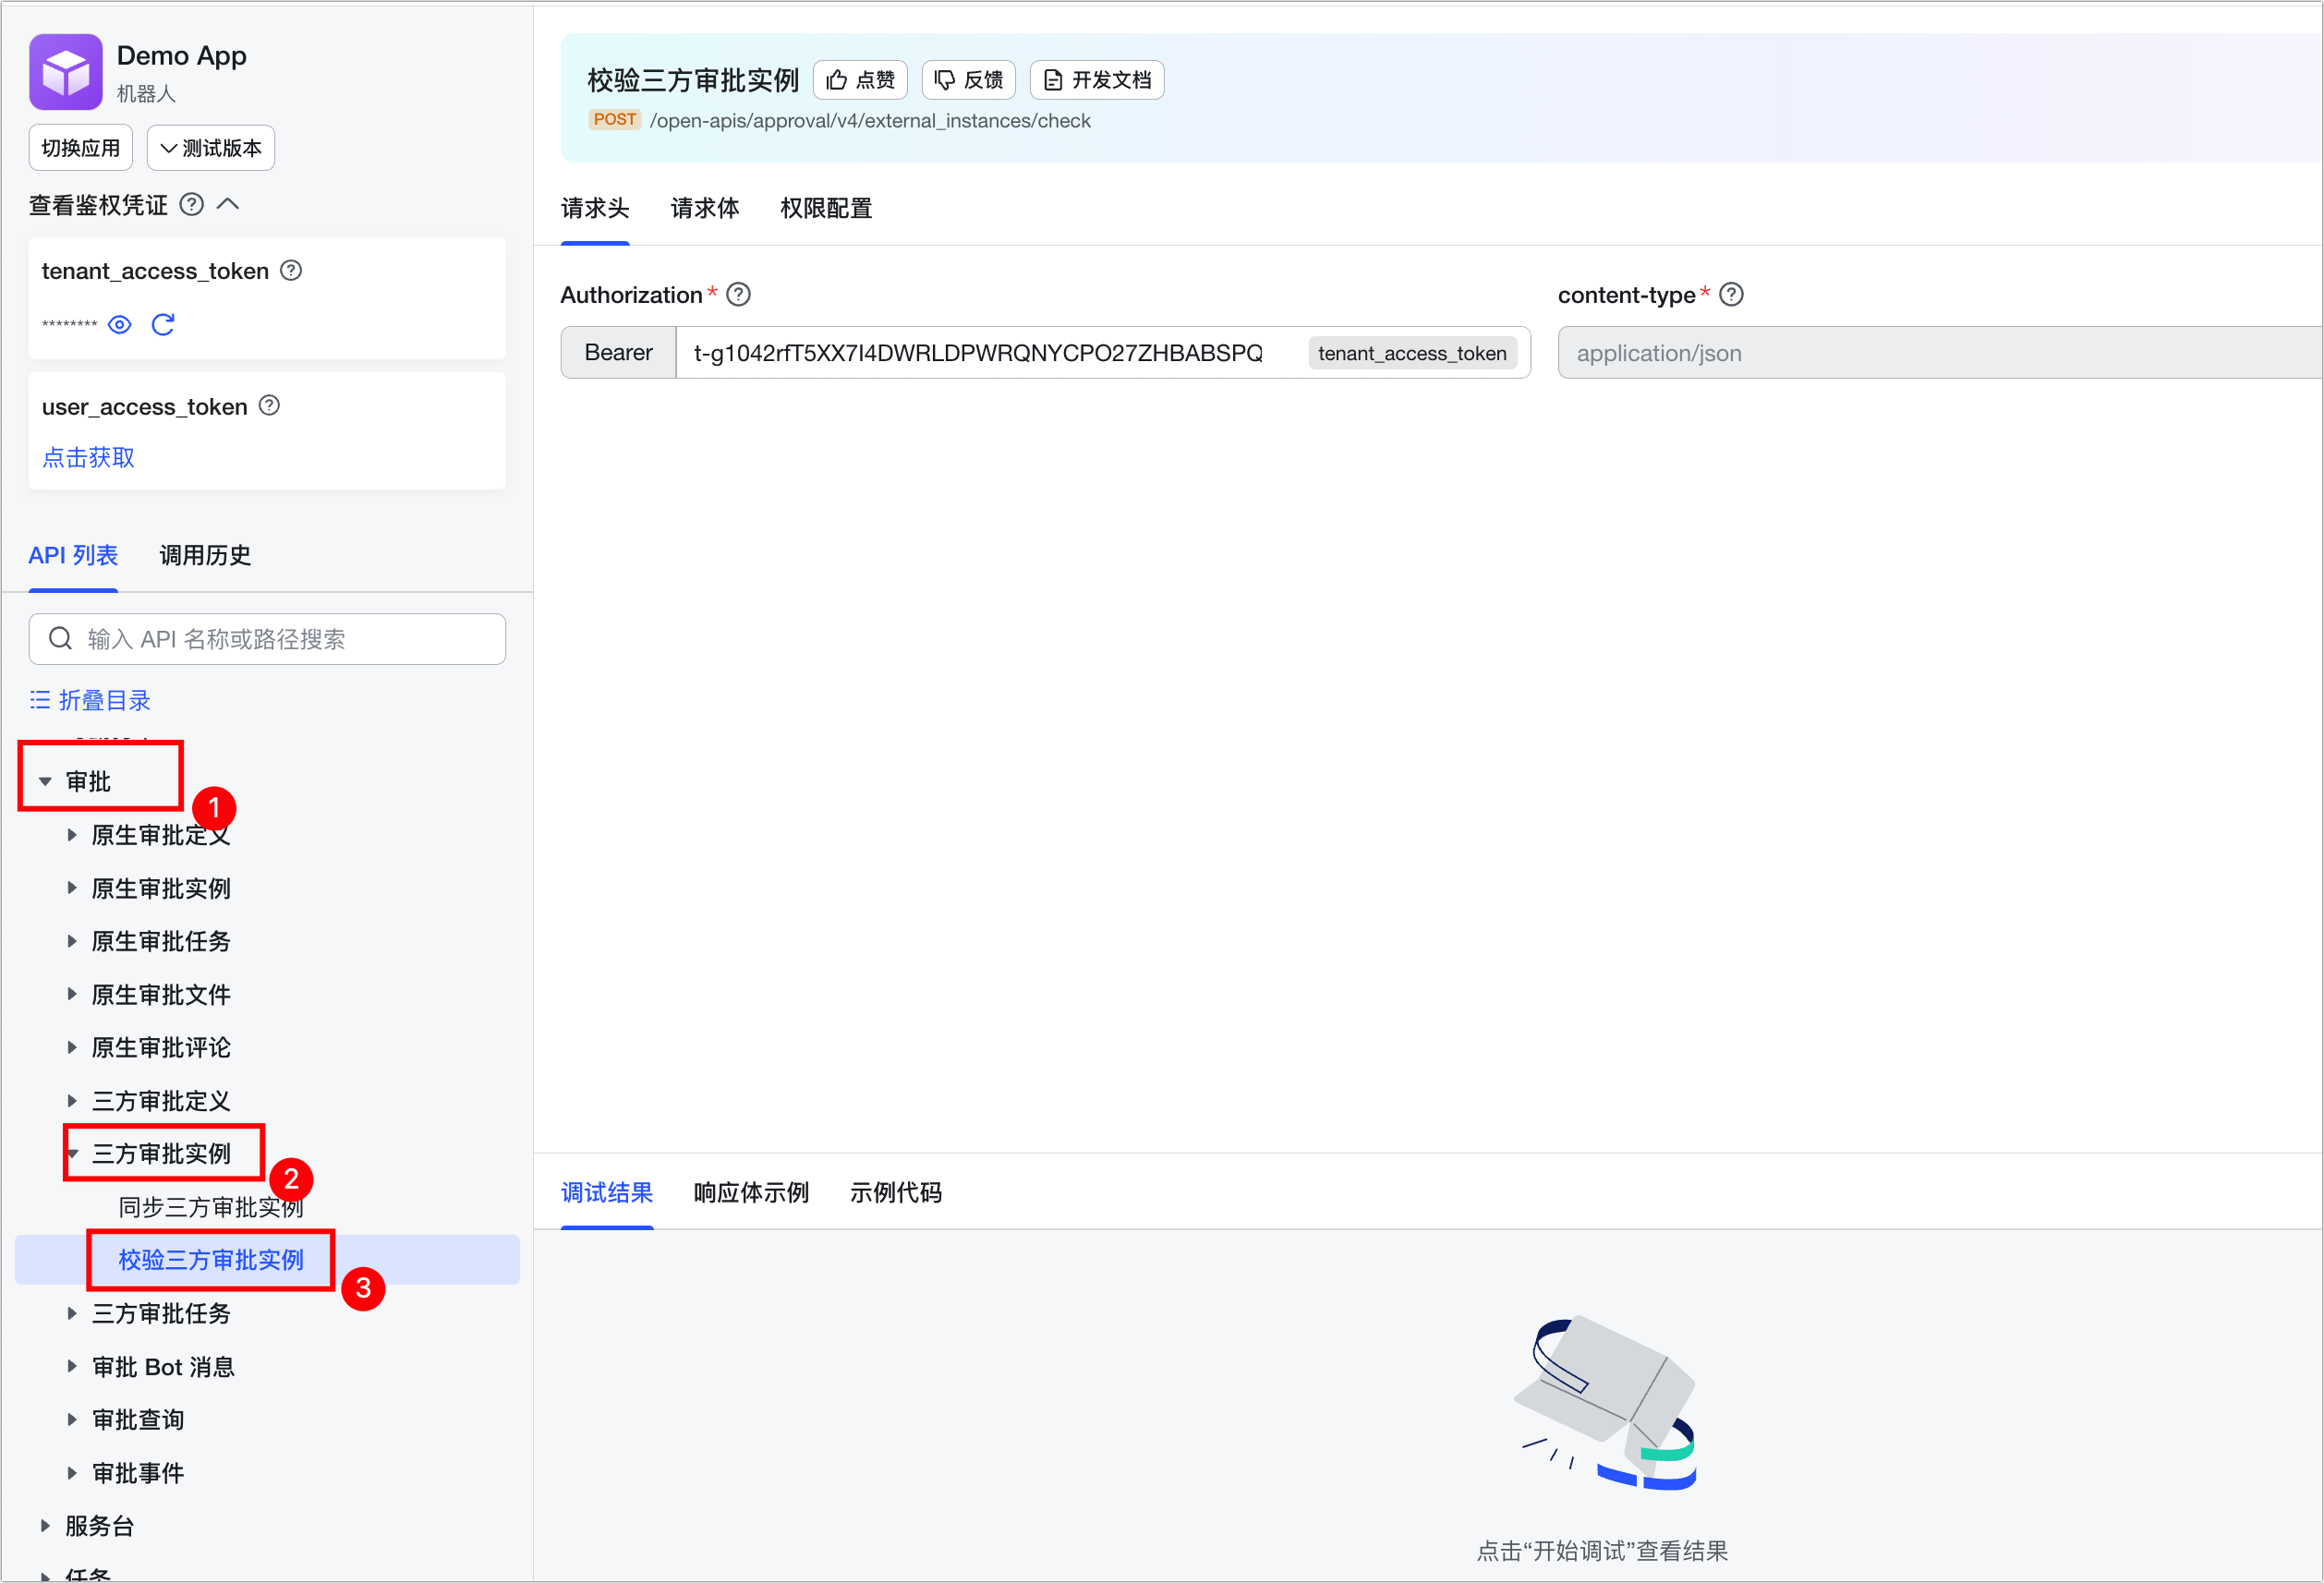This screenshot has width=2324, height=1583.
Task: Open the 开发文档 documentation
Action: coord(1097,80)
